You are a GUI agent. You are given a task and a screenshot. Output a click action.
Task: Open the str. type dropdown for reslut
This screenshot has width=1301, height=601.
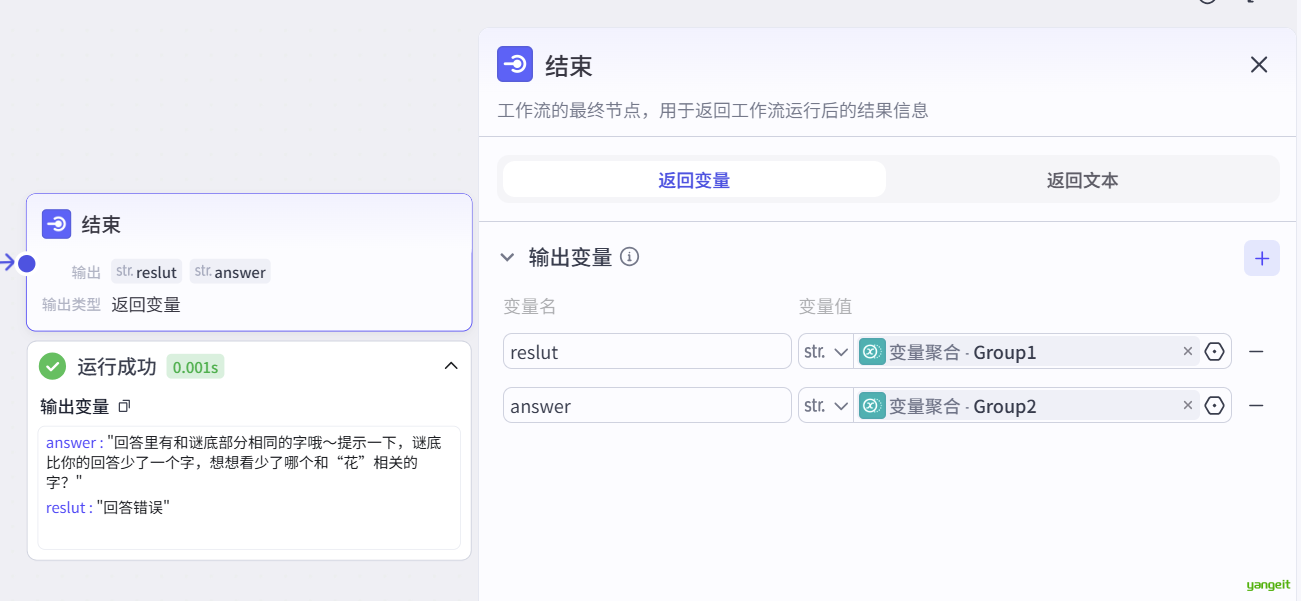(x=825, y=352)
